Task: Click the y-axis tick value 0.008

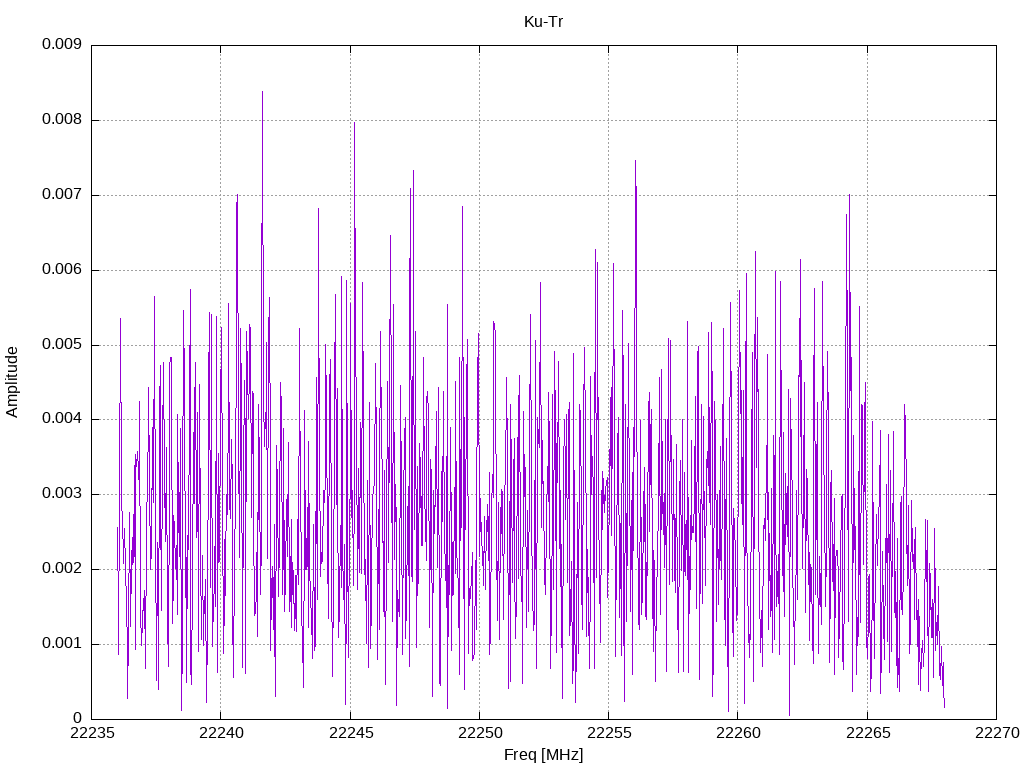Action: 62,120
